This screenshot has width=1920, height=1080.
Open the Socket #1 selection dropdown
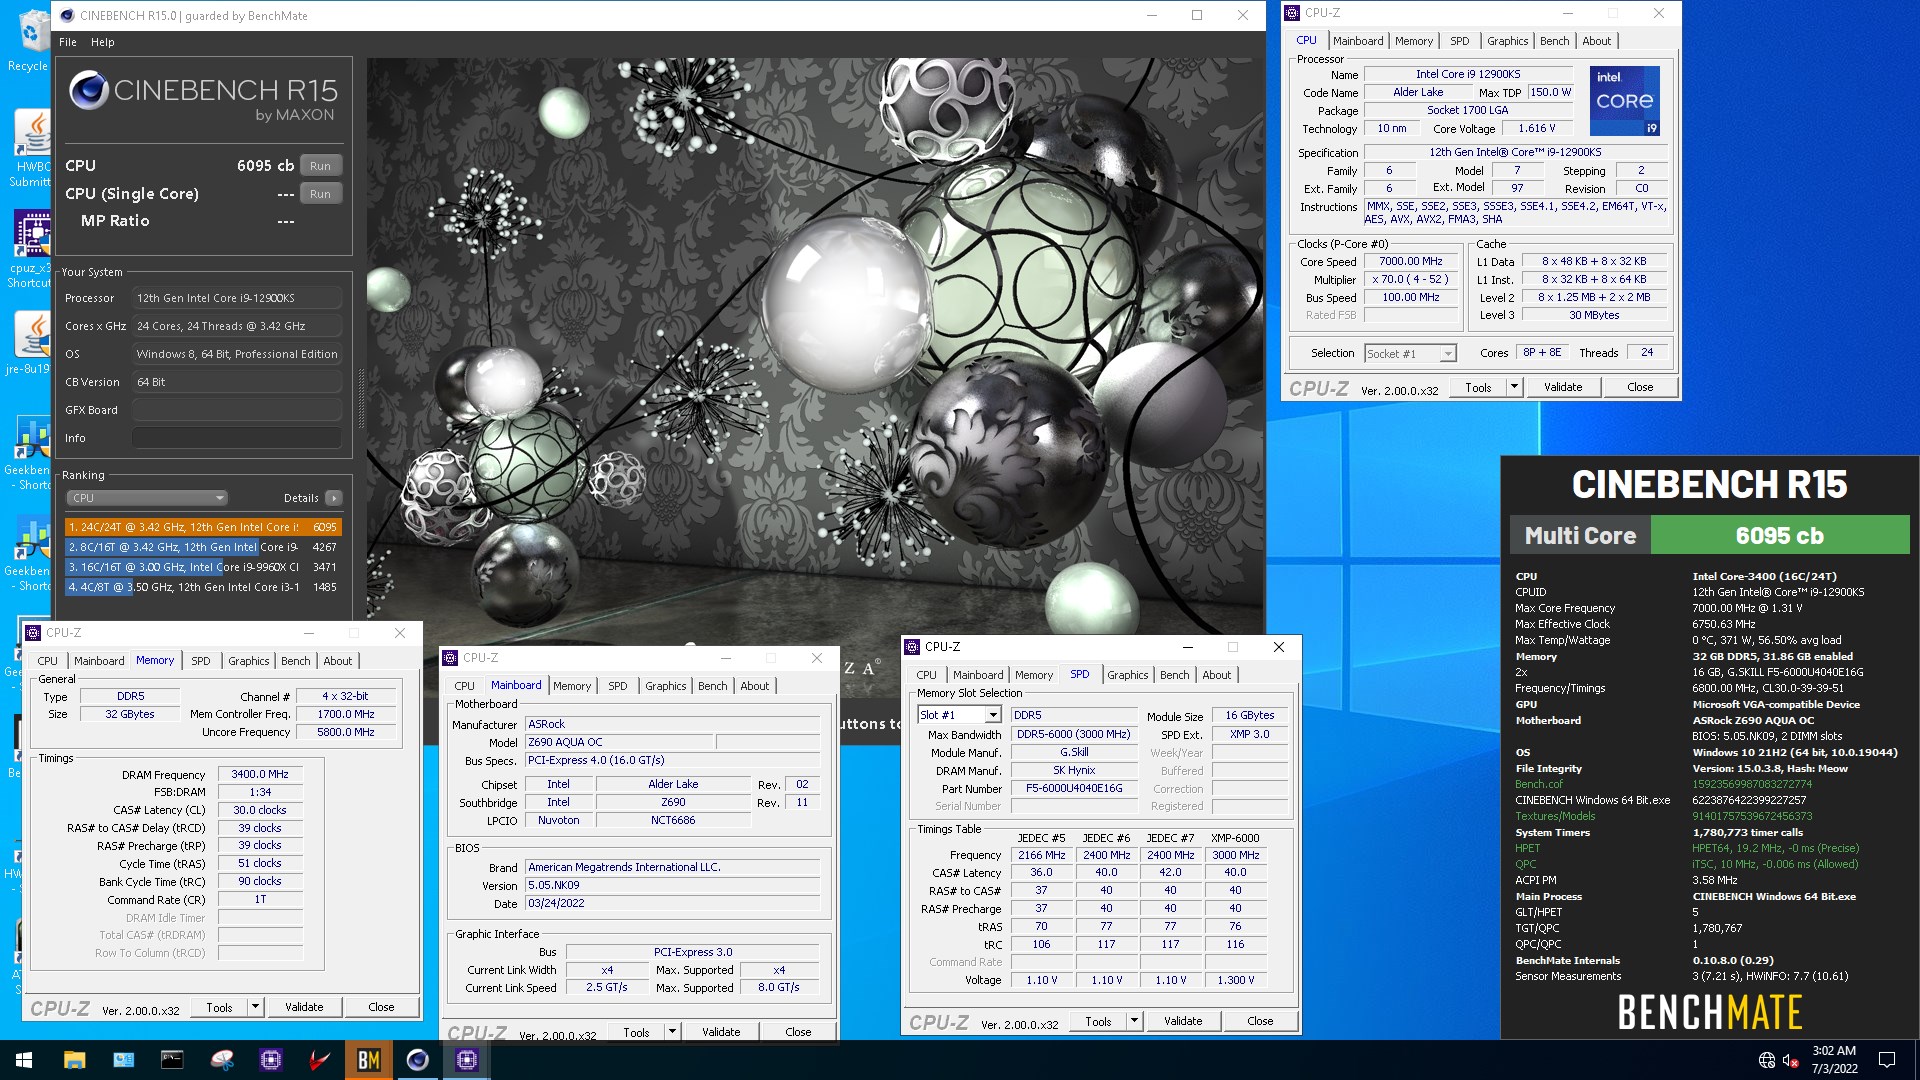click(1410, 354)
